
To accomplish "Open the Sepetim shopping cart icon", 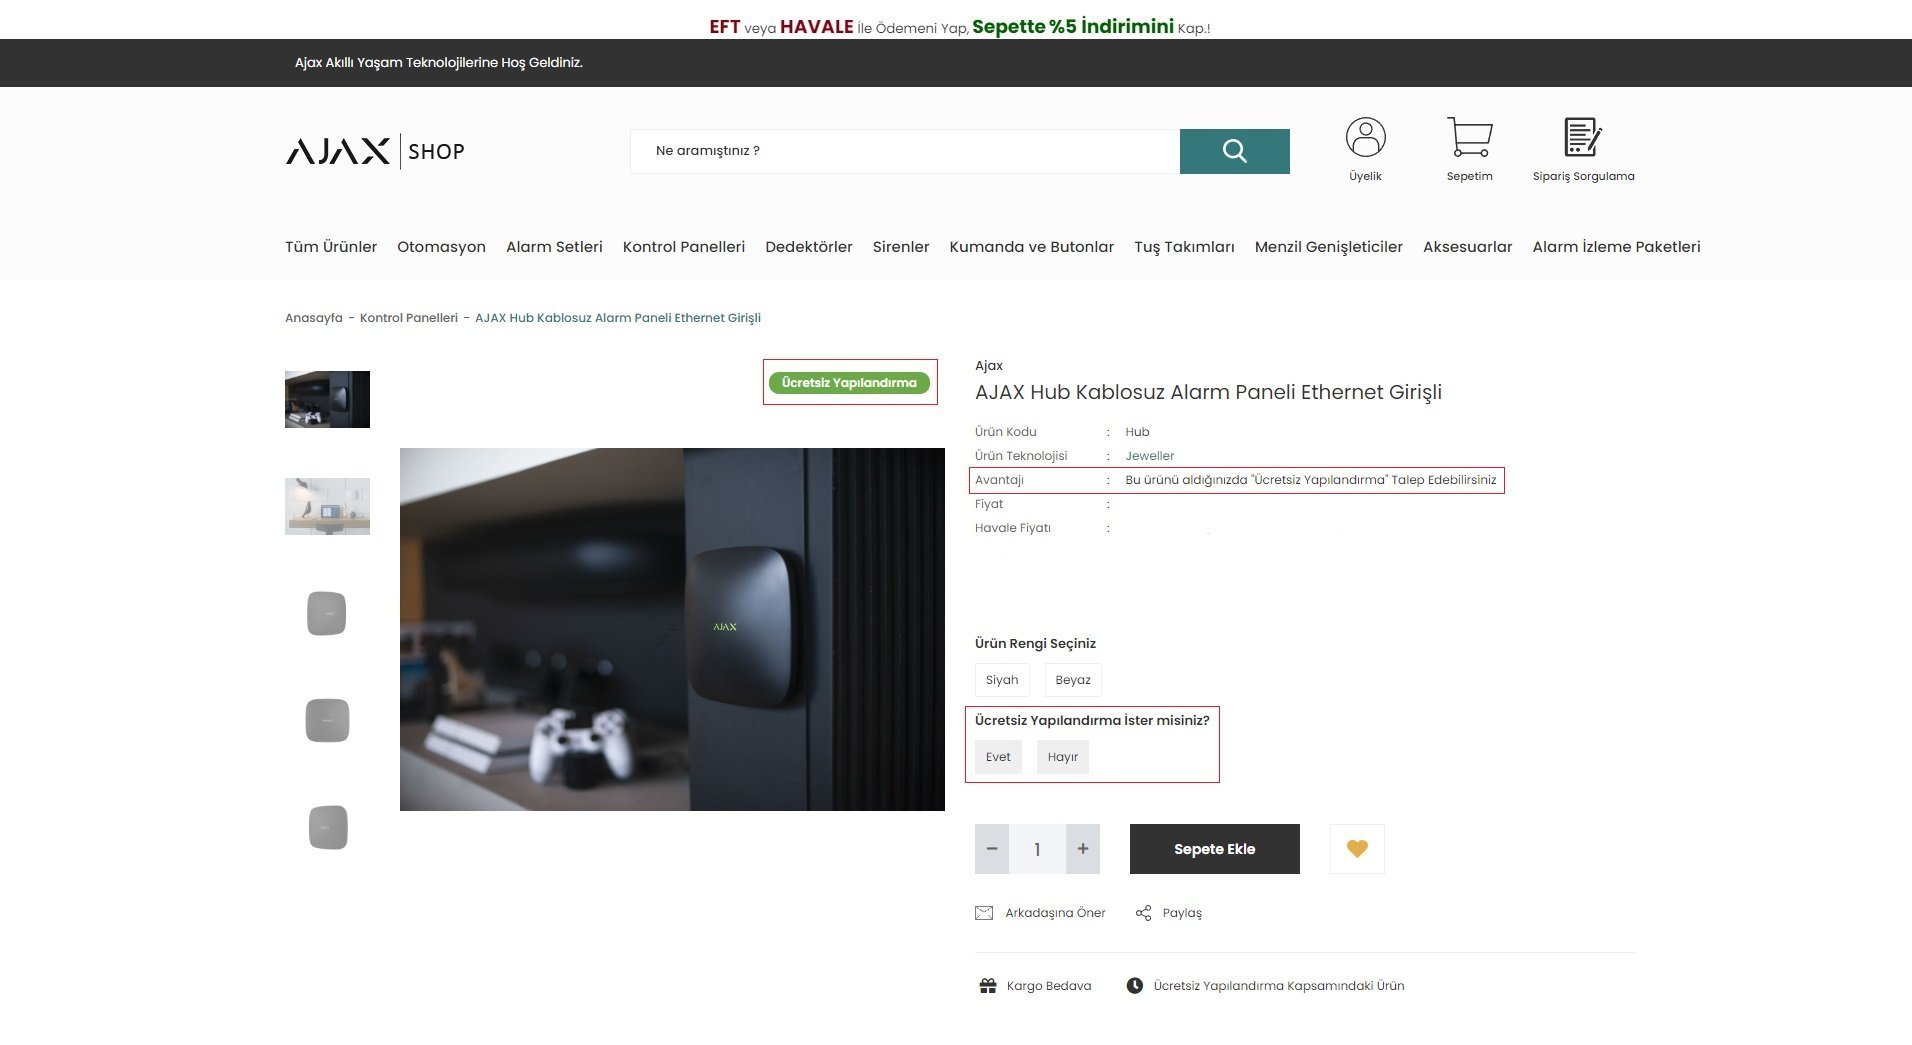I will click(x=1469, y=138).
